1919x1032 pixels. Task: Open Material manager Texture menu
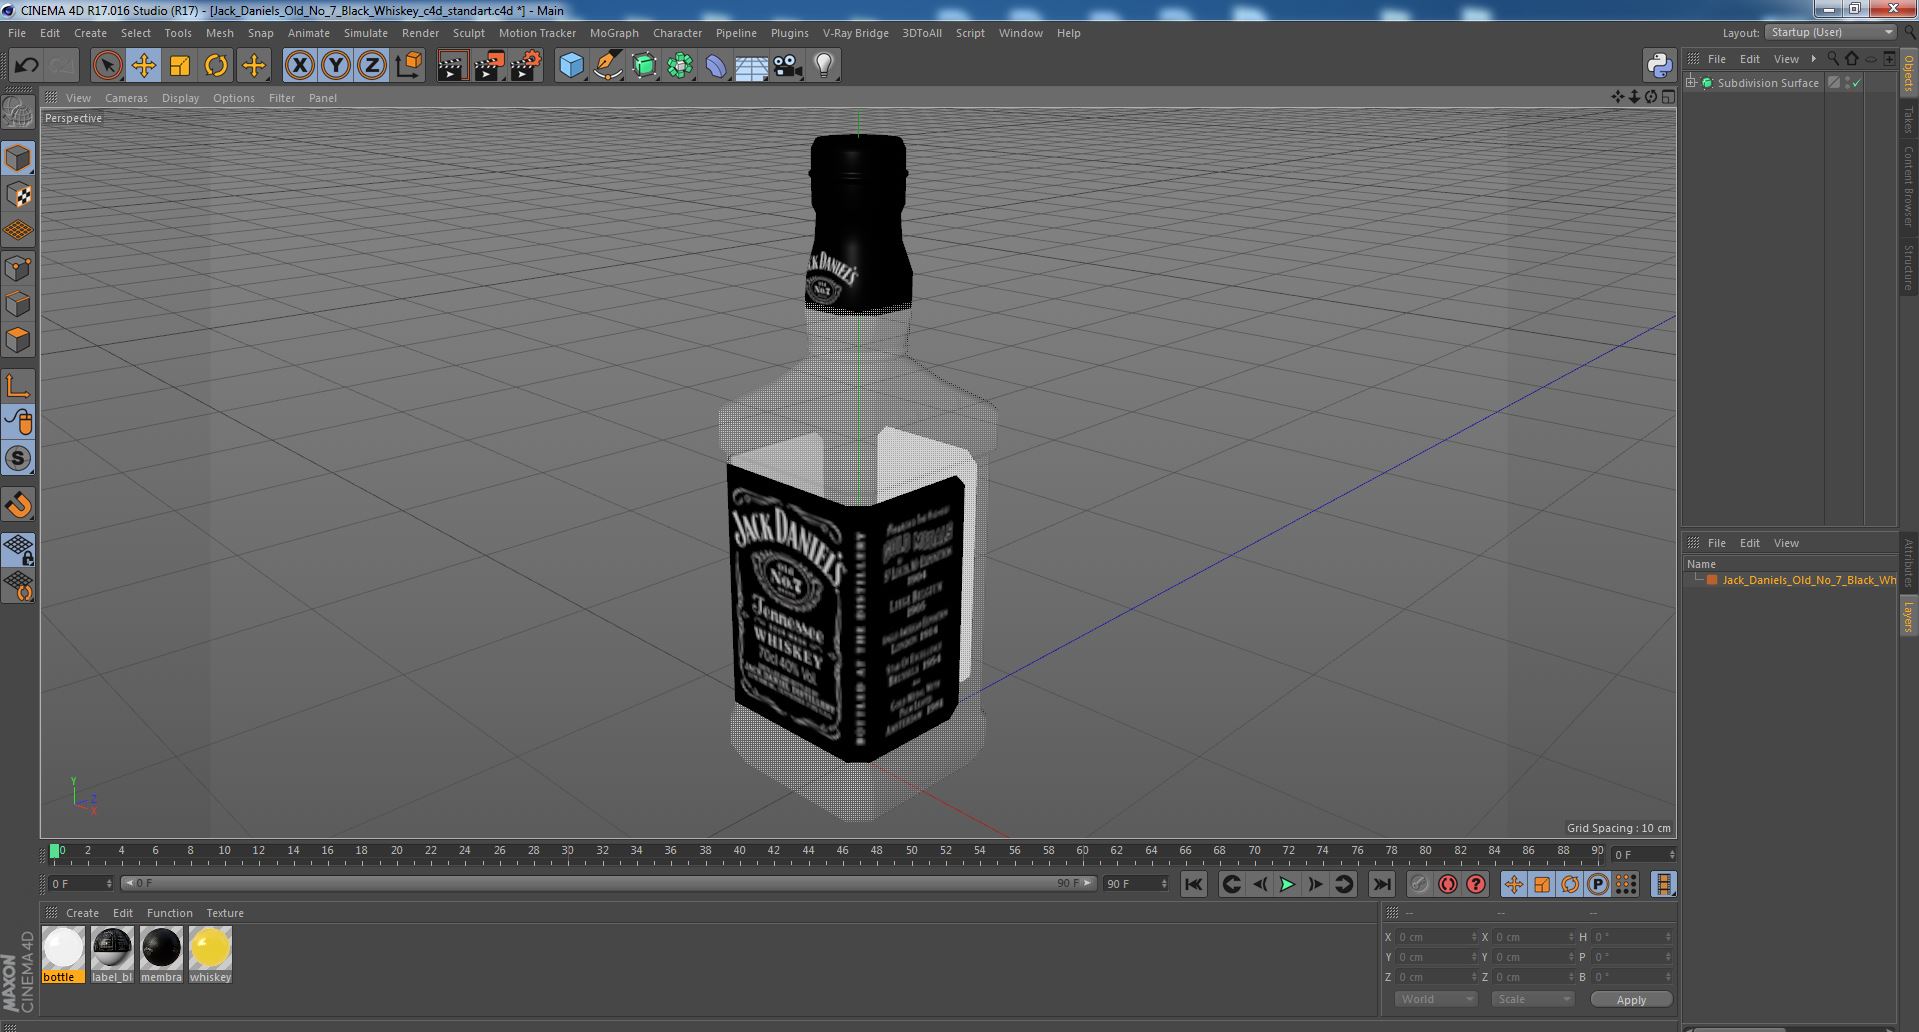click(x=225, y=913)
